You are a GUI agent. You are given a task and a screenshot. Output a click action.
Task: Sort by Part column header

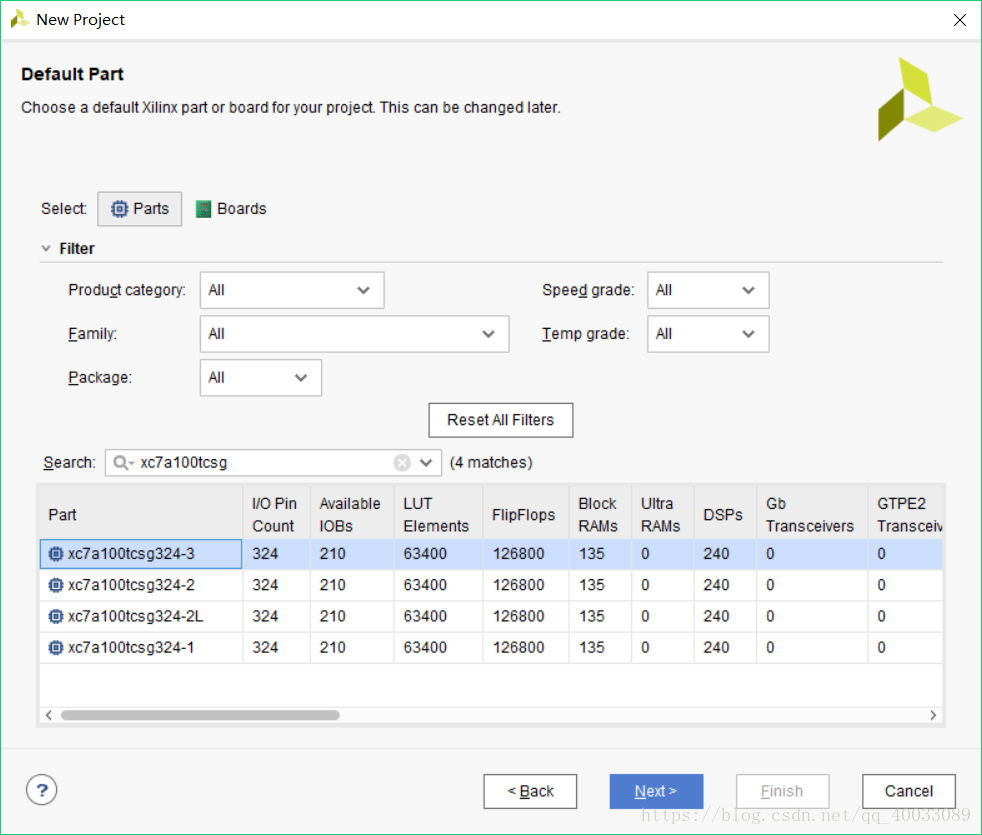[x=141, y=514]
